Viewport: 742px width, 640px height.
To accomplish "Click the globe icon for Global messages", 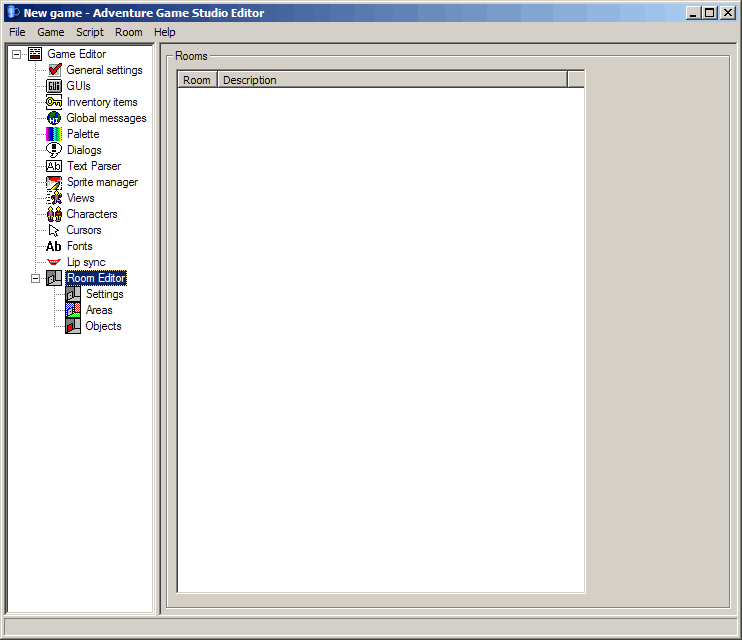I will coord(53,118).
